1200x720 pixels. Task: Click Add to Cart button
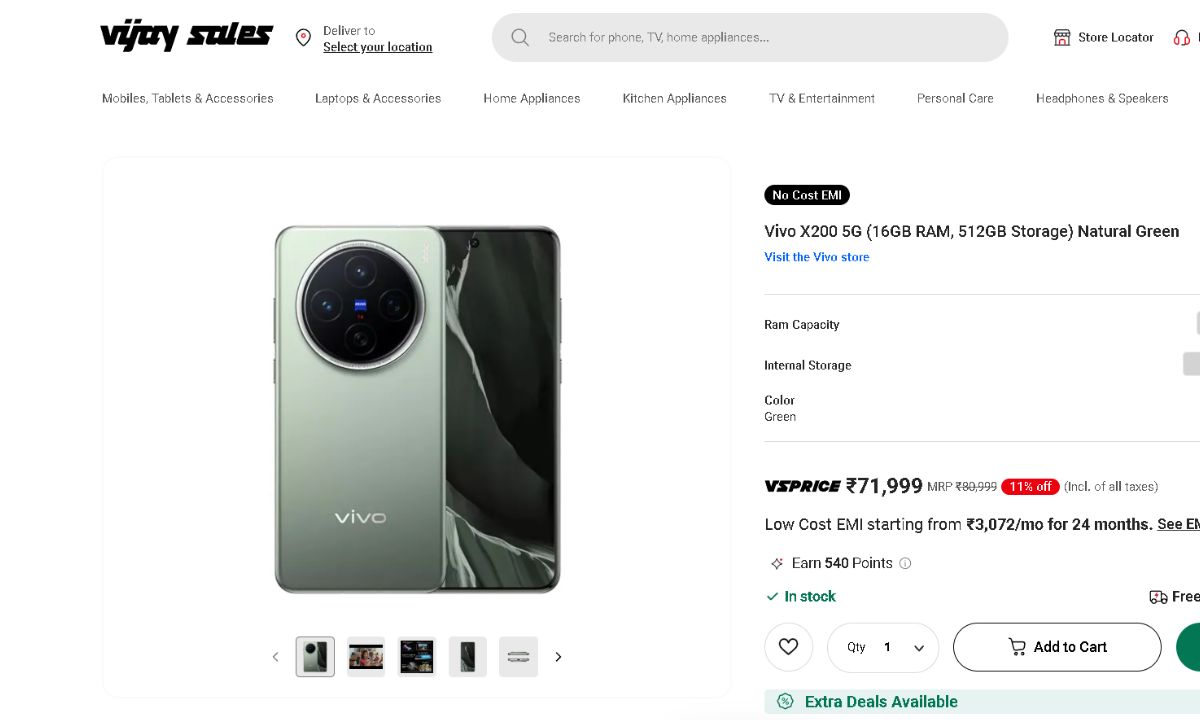[x=1057, y=647]
